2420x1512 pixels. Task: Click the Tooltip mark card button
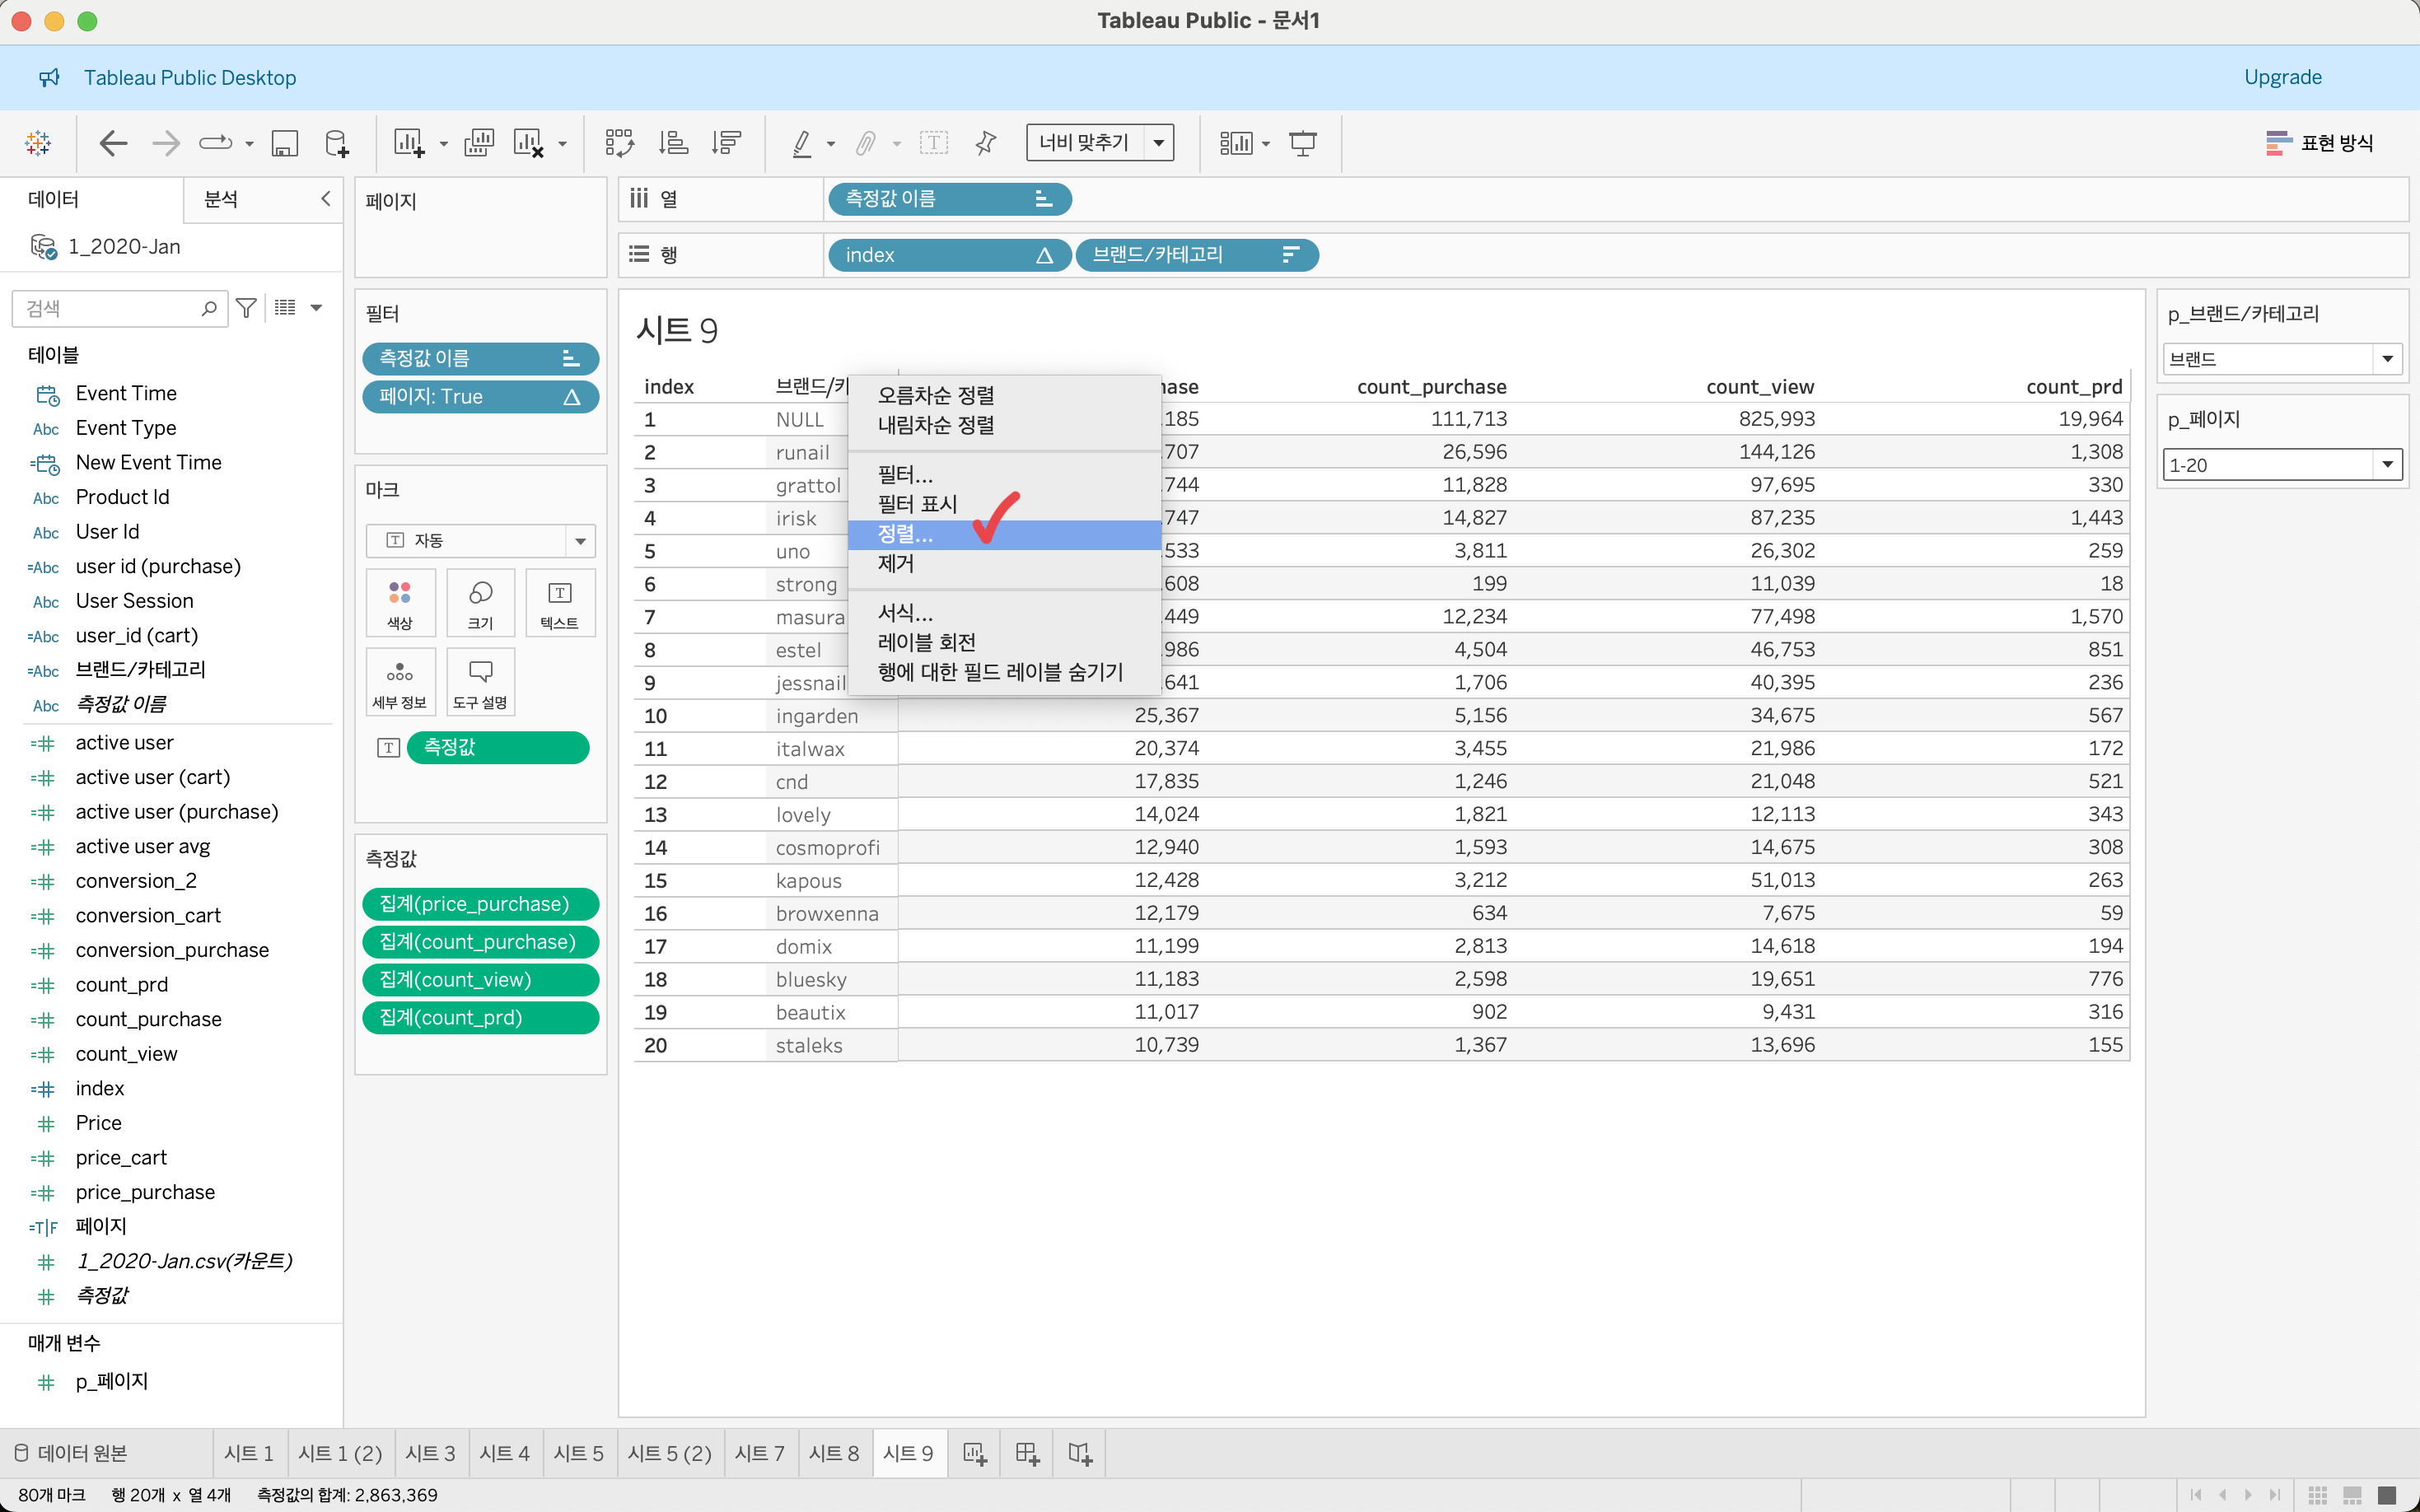(480, 681)
